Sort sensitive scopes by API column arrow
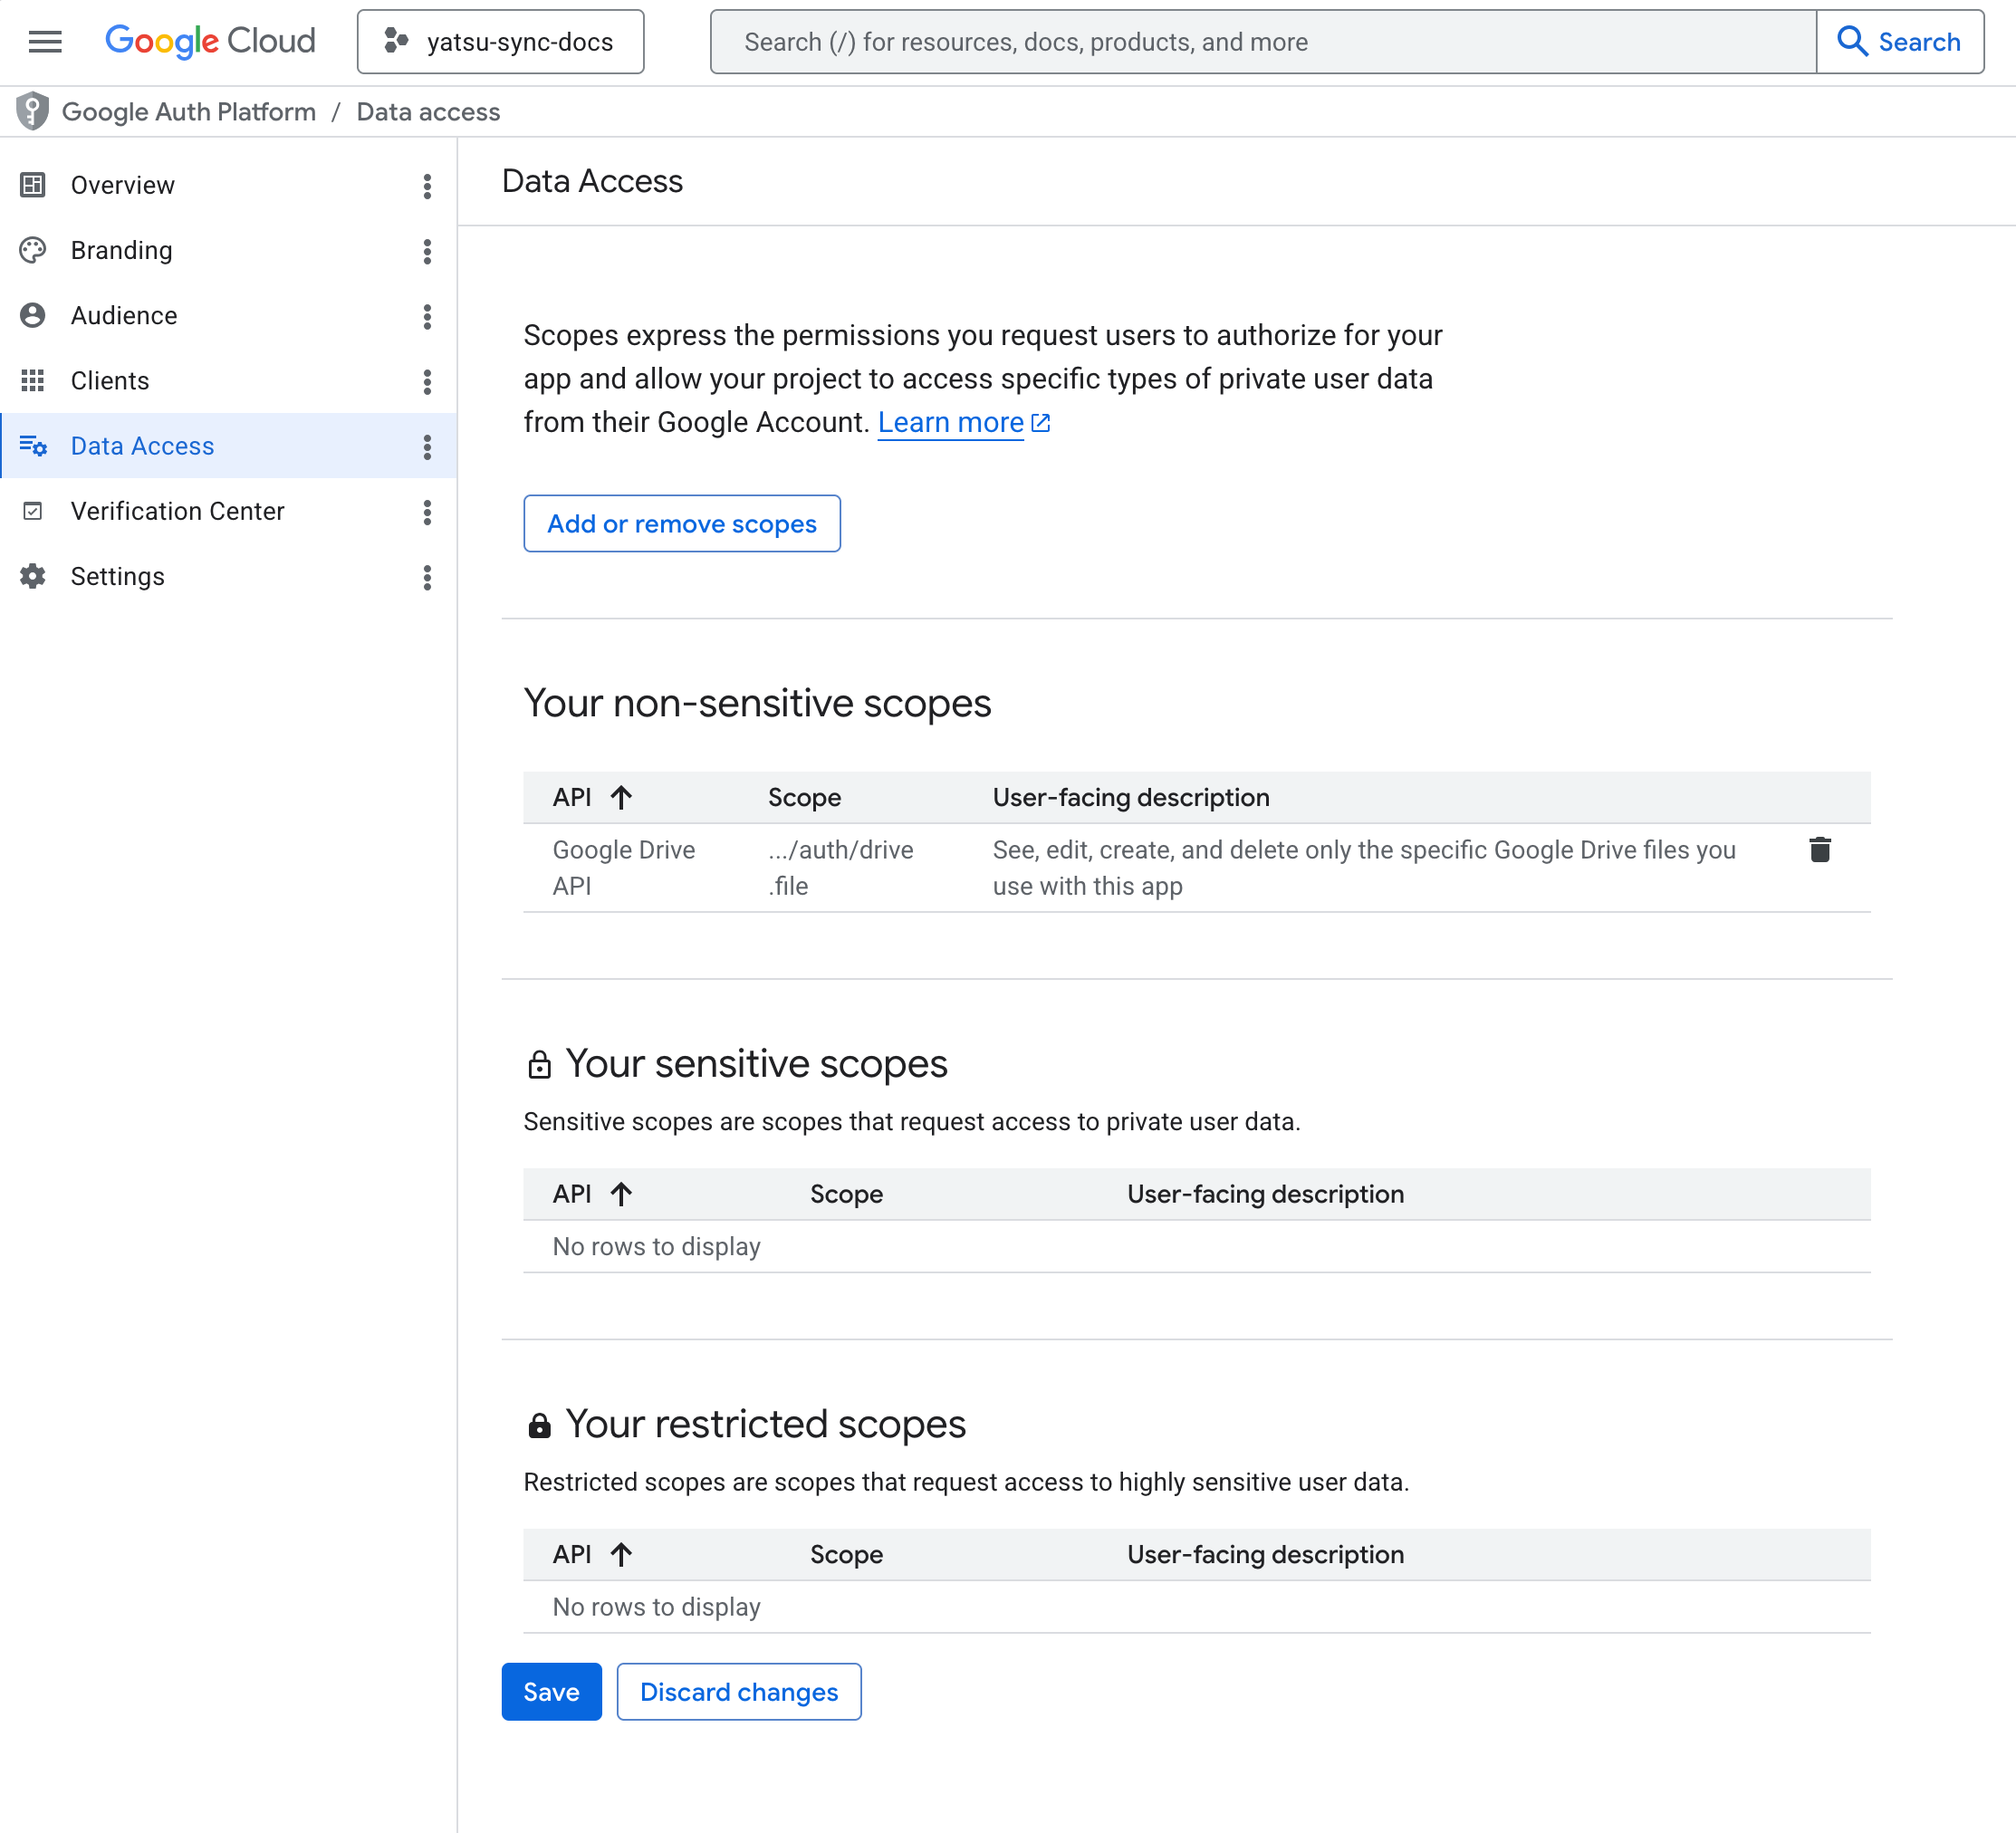The width and height of the screenshot is (2016, 1833). click(621, 1194)
